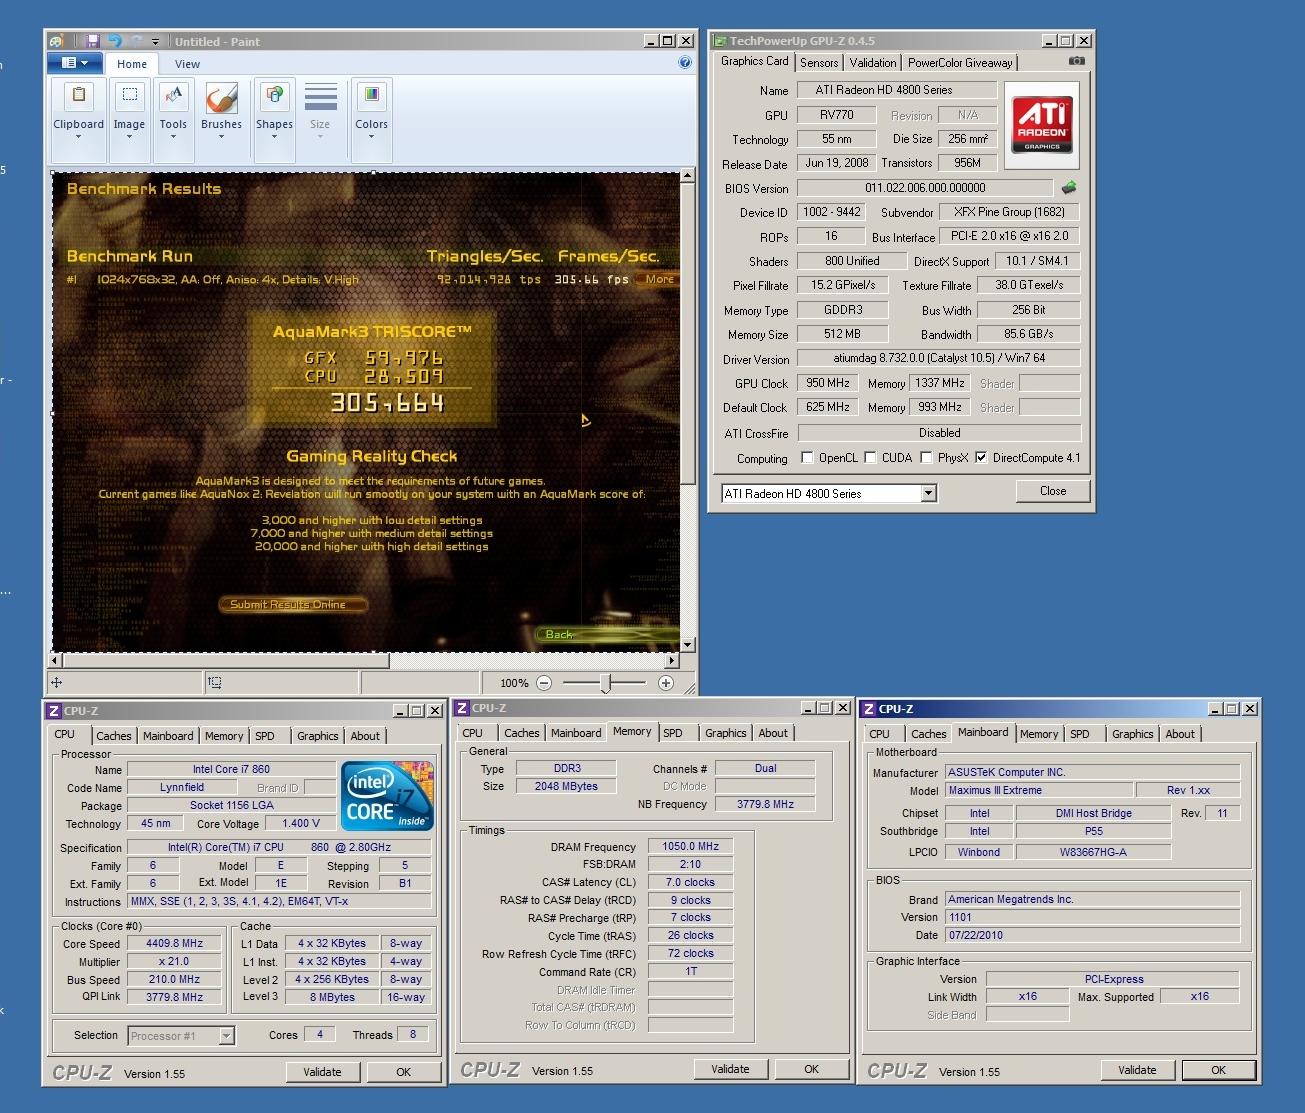Click the GPU-Z screenshot camera icon
Image resolution: width=1305 pixels, height=1113 pixels.
click(1076, 61)
